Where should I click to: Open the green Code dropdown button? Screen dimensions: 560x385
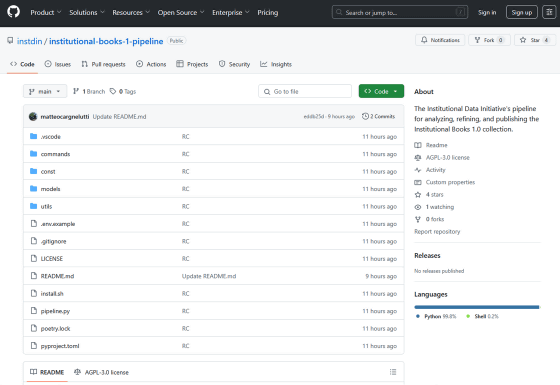click(381, 91)
